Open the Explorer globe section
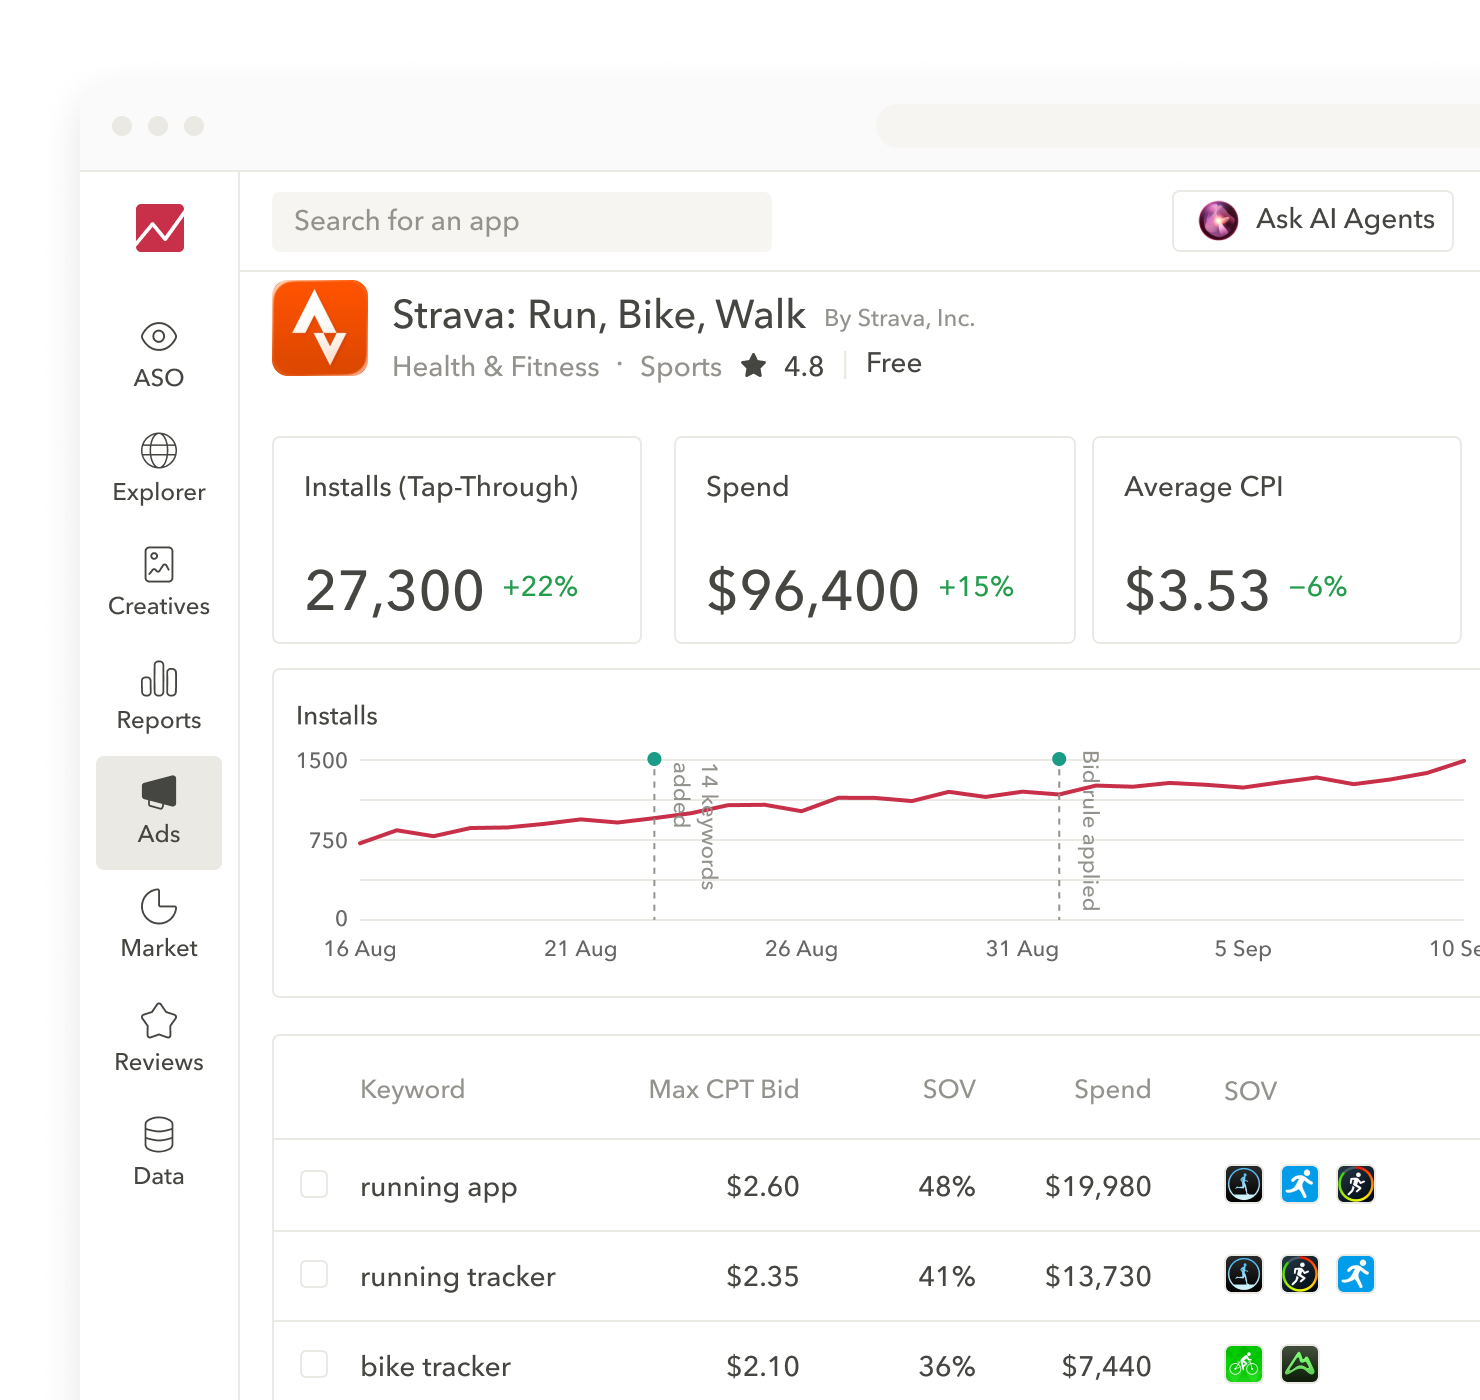This screenshot has height=1400, width=1480. pos(159,469)
